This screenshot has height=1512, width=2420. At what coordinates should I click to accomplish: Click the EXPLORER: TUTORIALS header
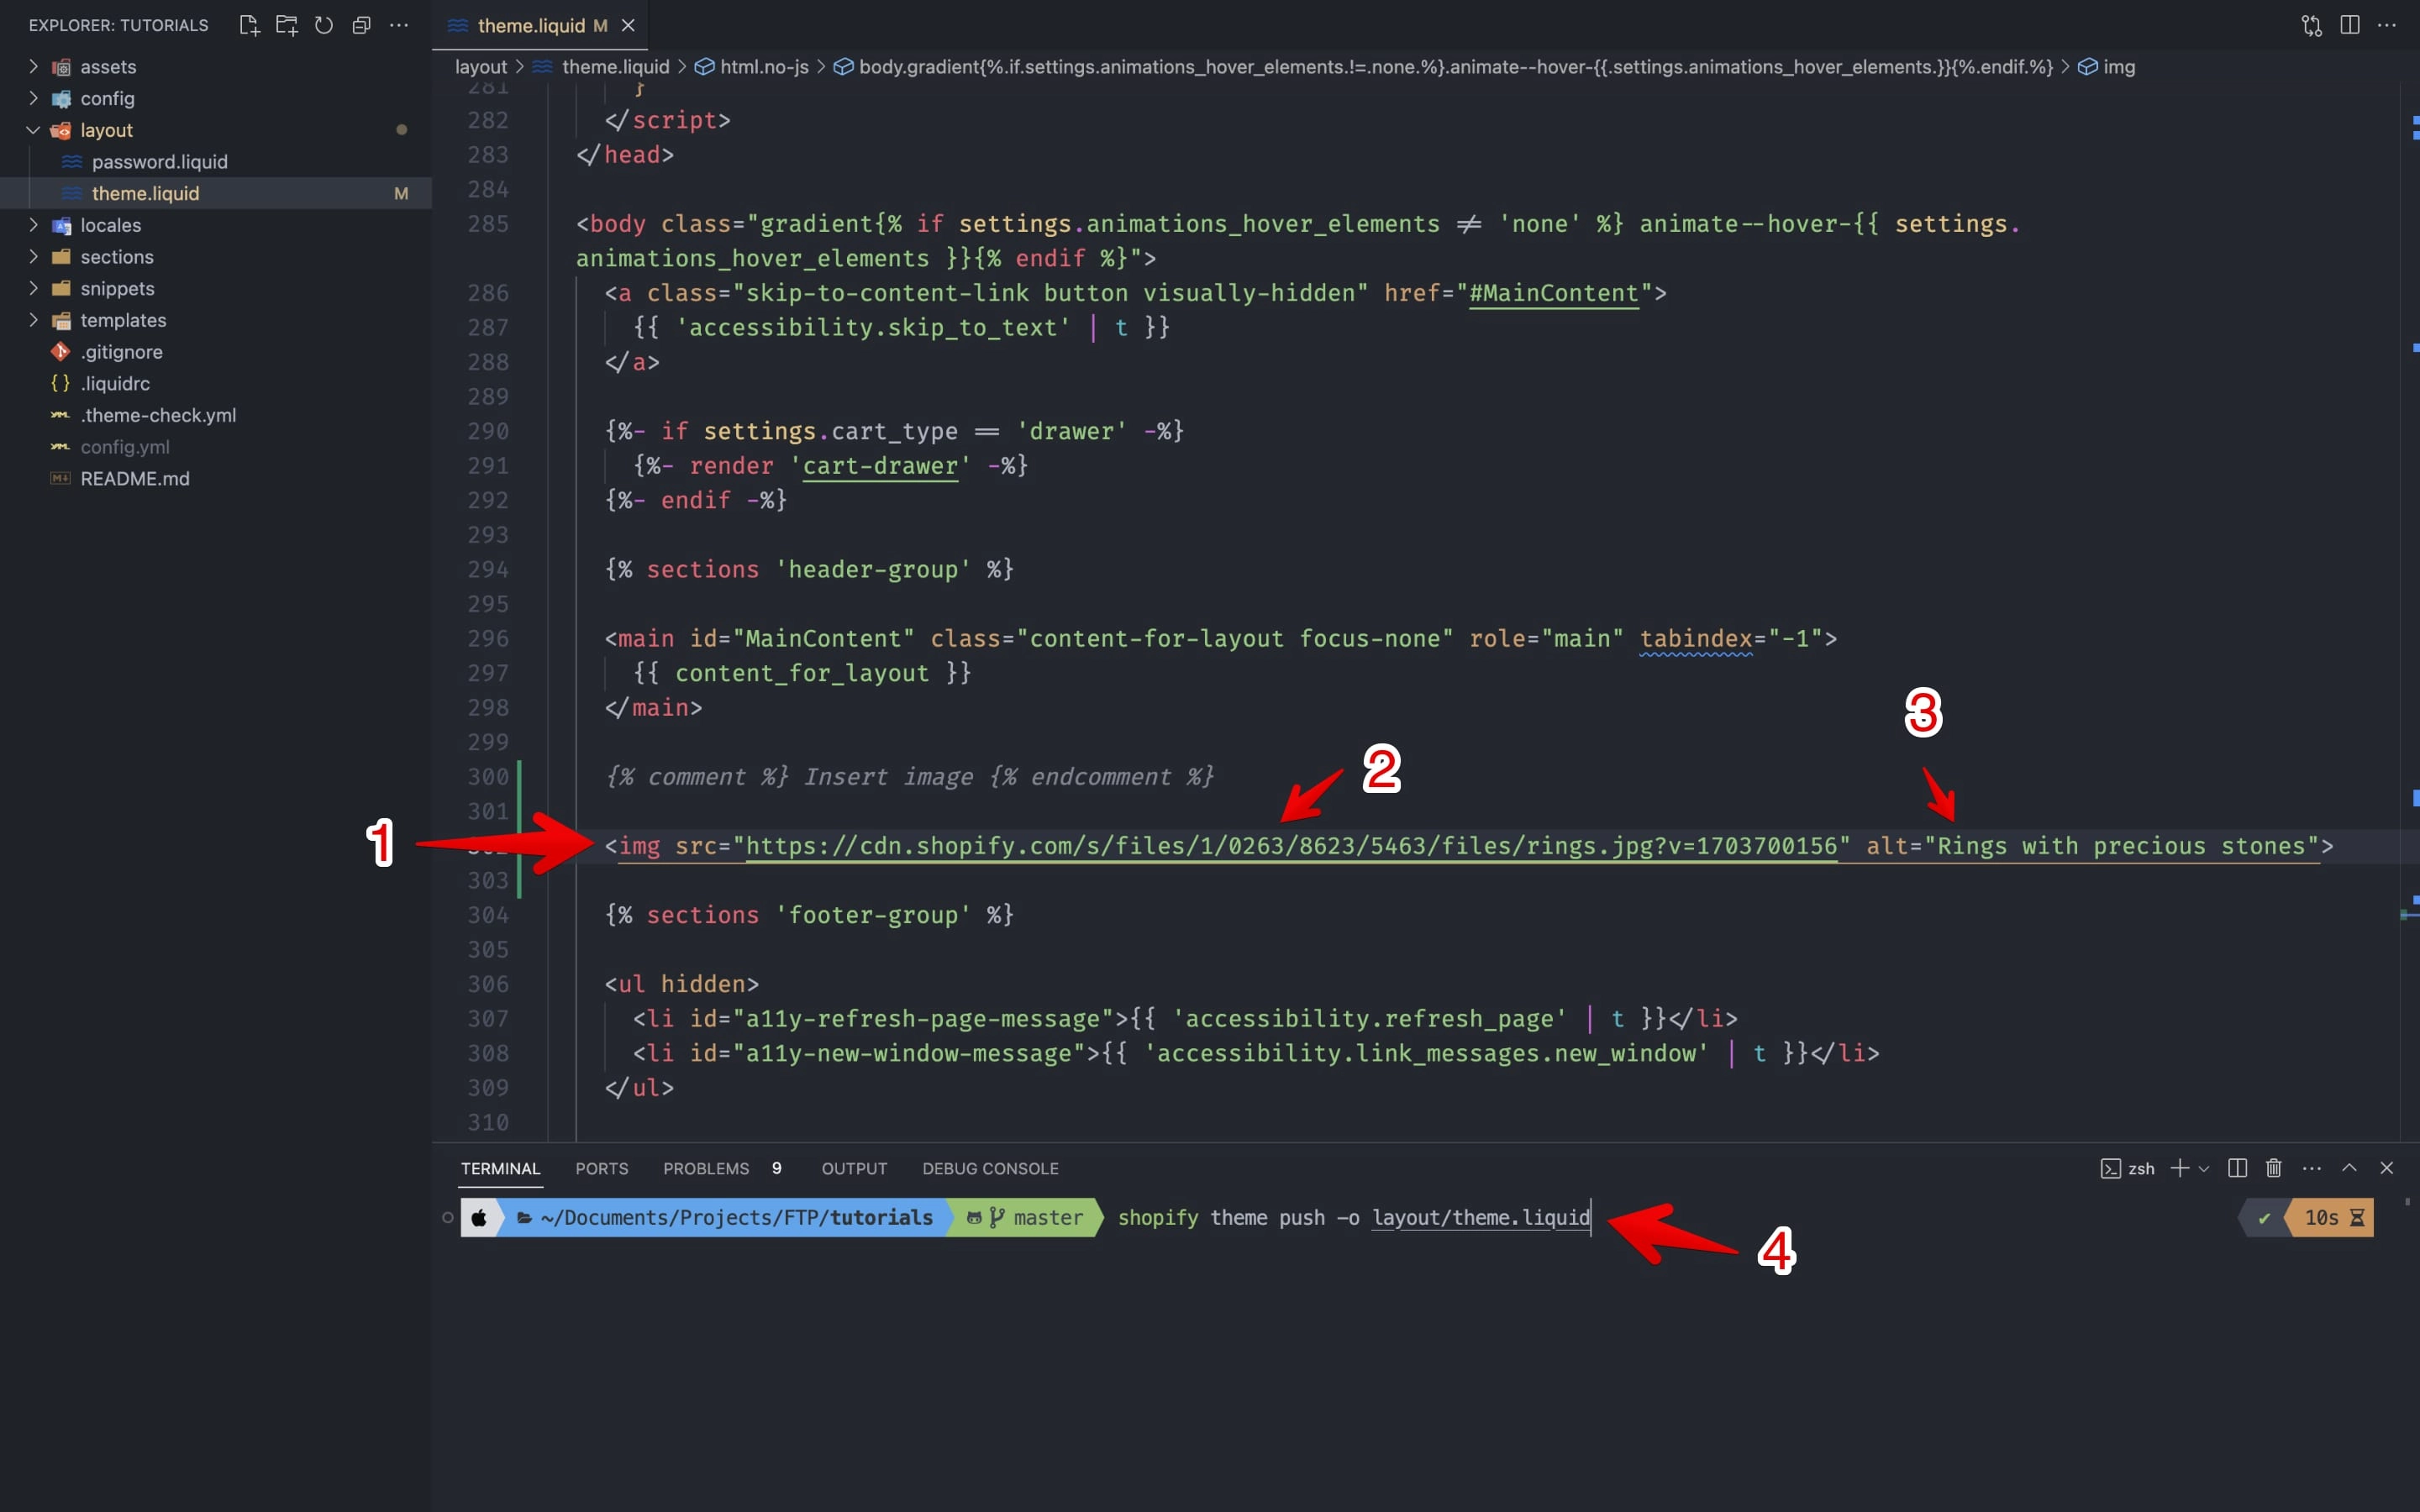tap(118, 25)
